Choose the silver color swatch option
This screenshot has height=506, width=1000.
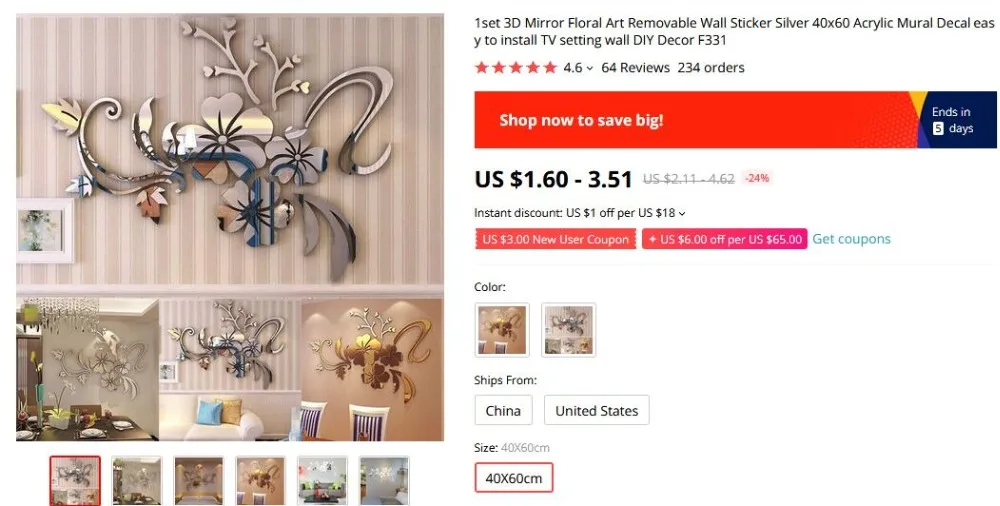[568, 330]
